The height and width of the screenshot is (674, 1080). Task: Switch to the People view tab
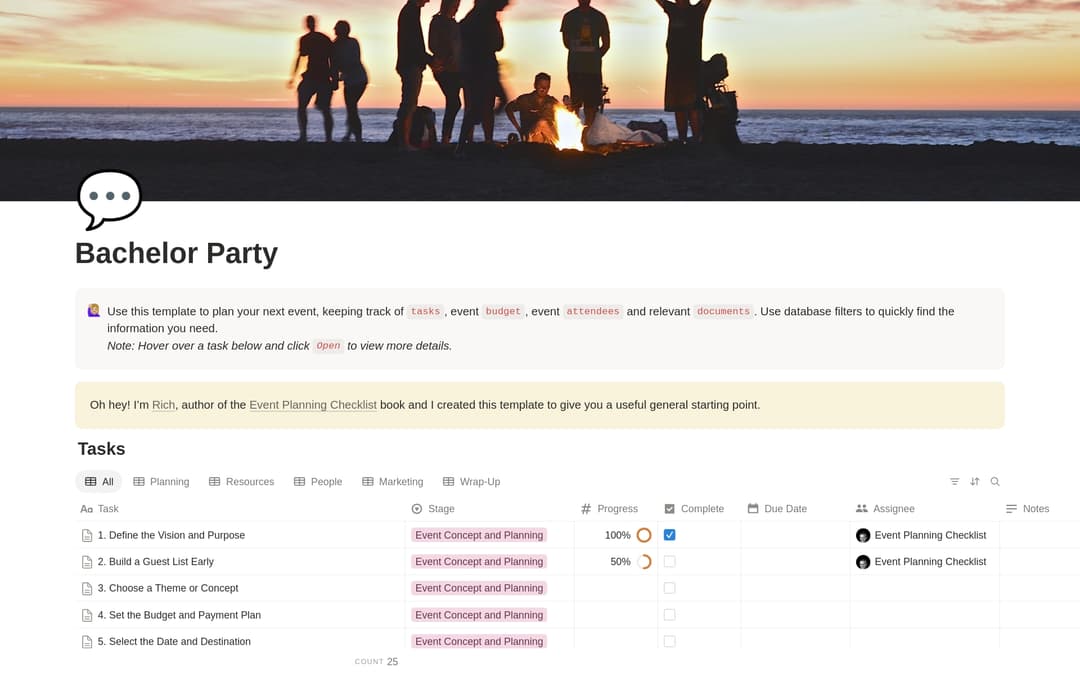click(x=318, y=482)
